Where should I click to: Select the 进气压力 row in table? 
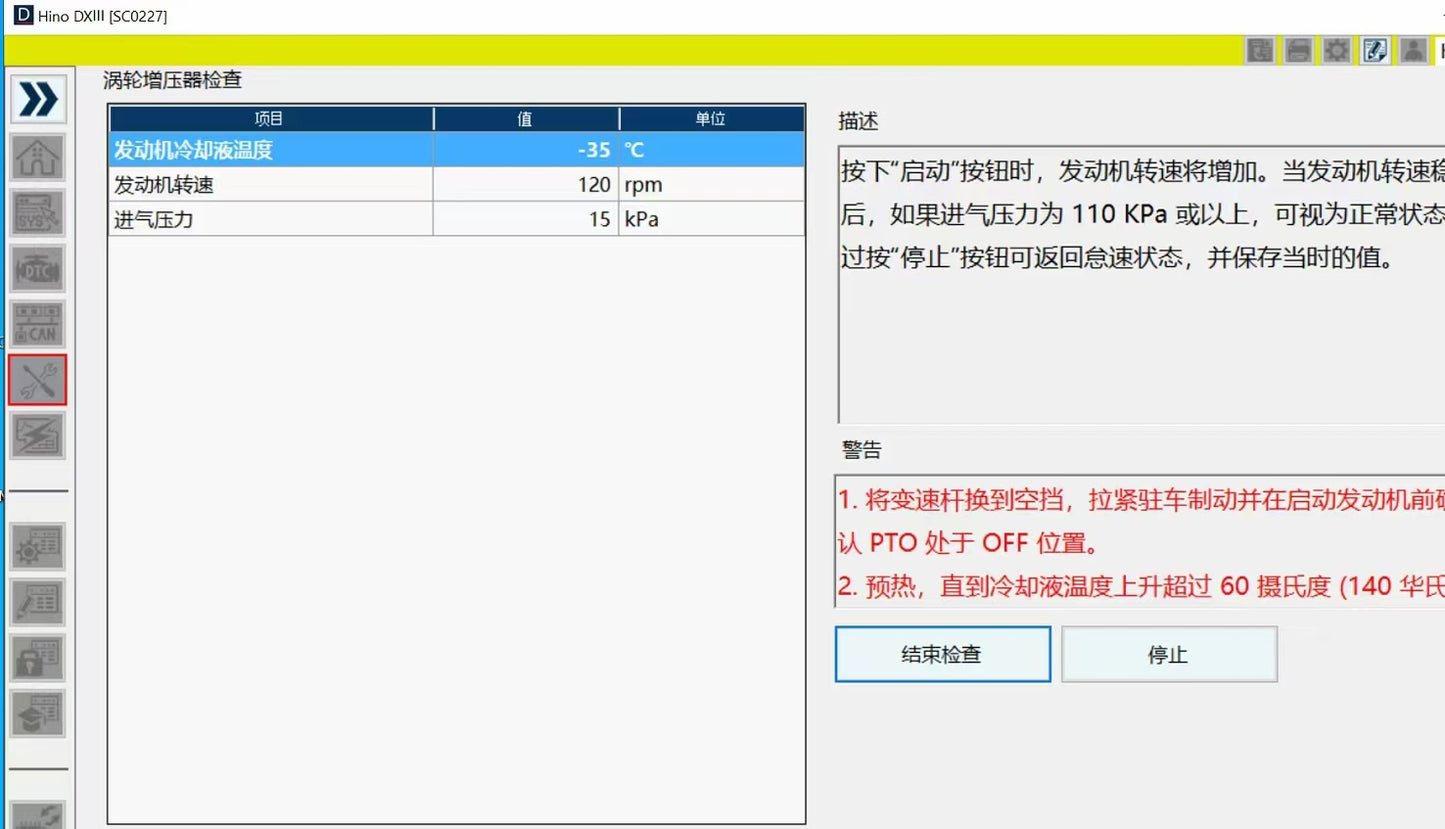coord(270,219)
